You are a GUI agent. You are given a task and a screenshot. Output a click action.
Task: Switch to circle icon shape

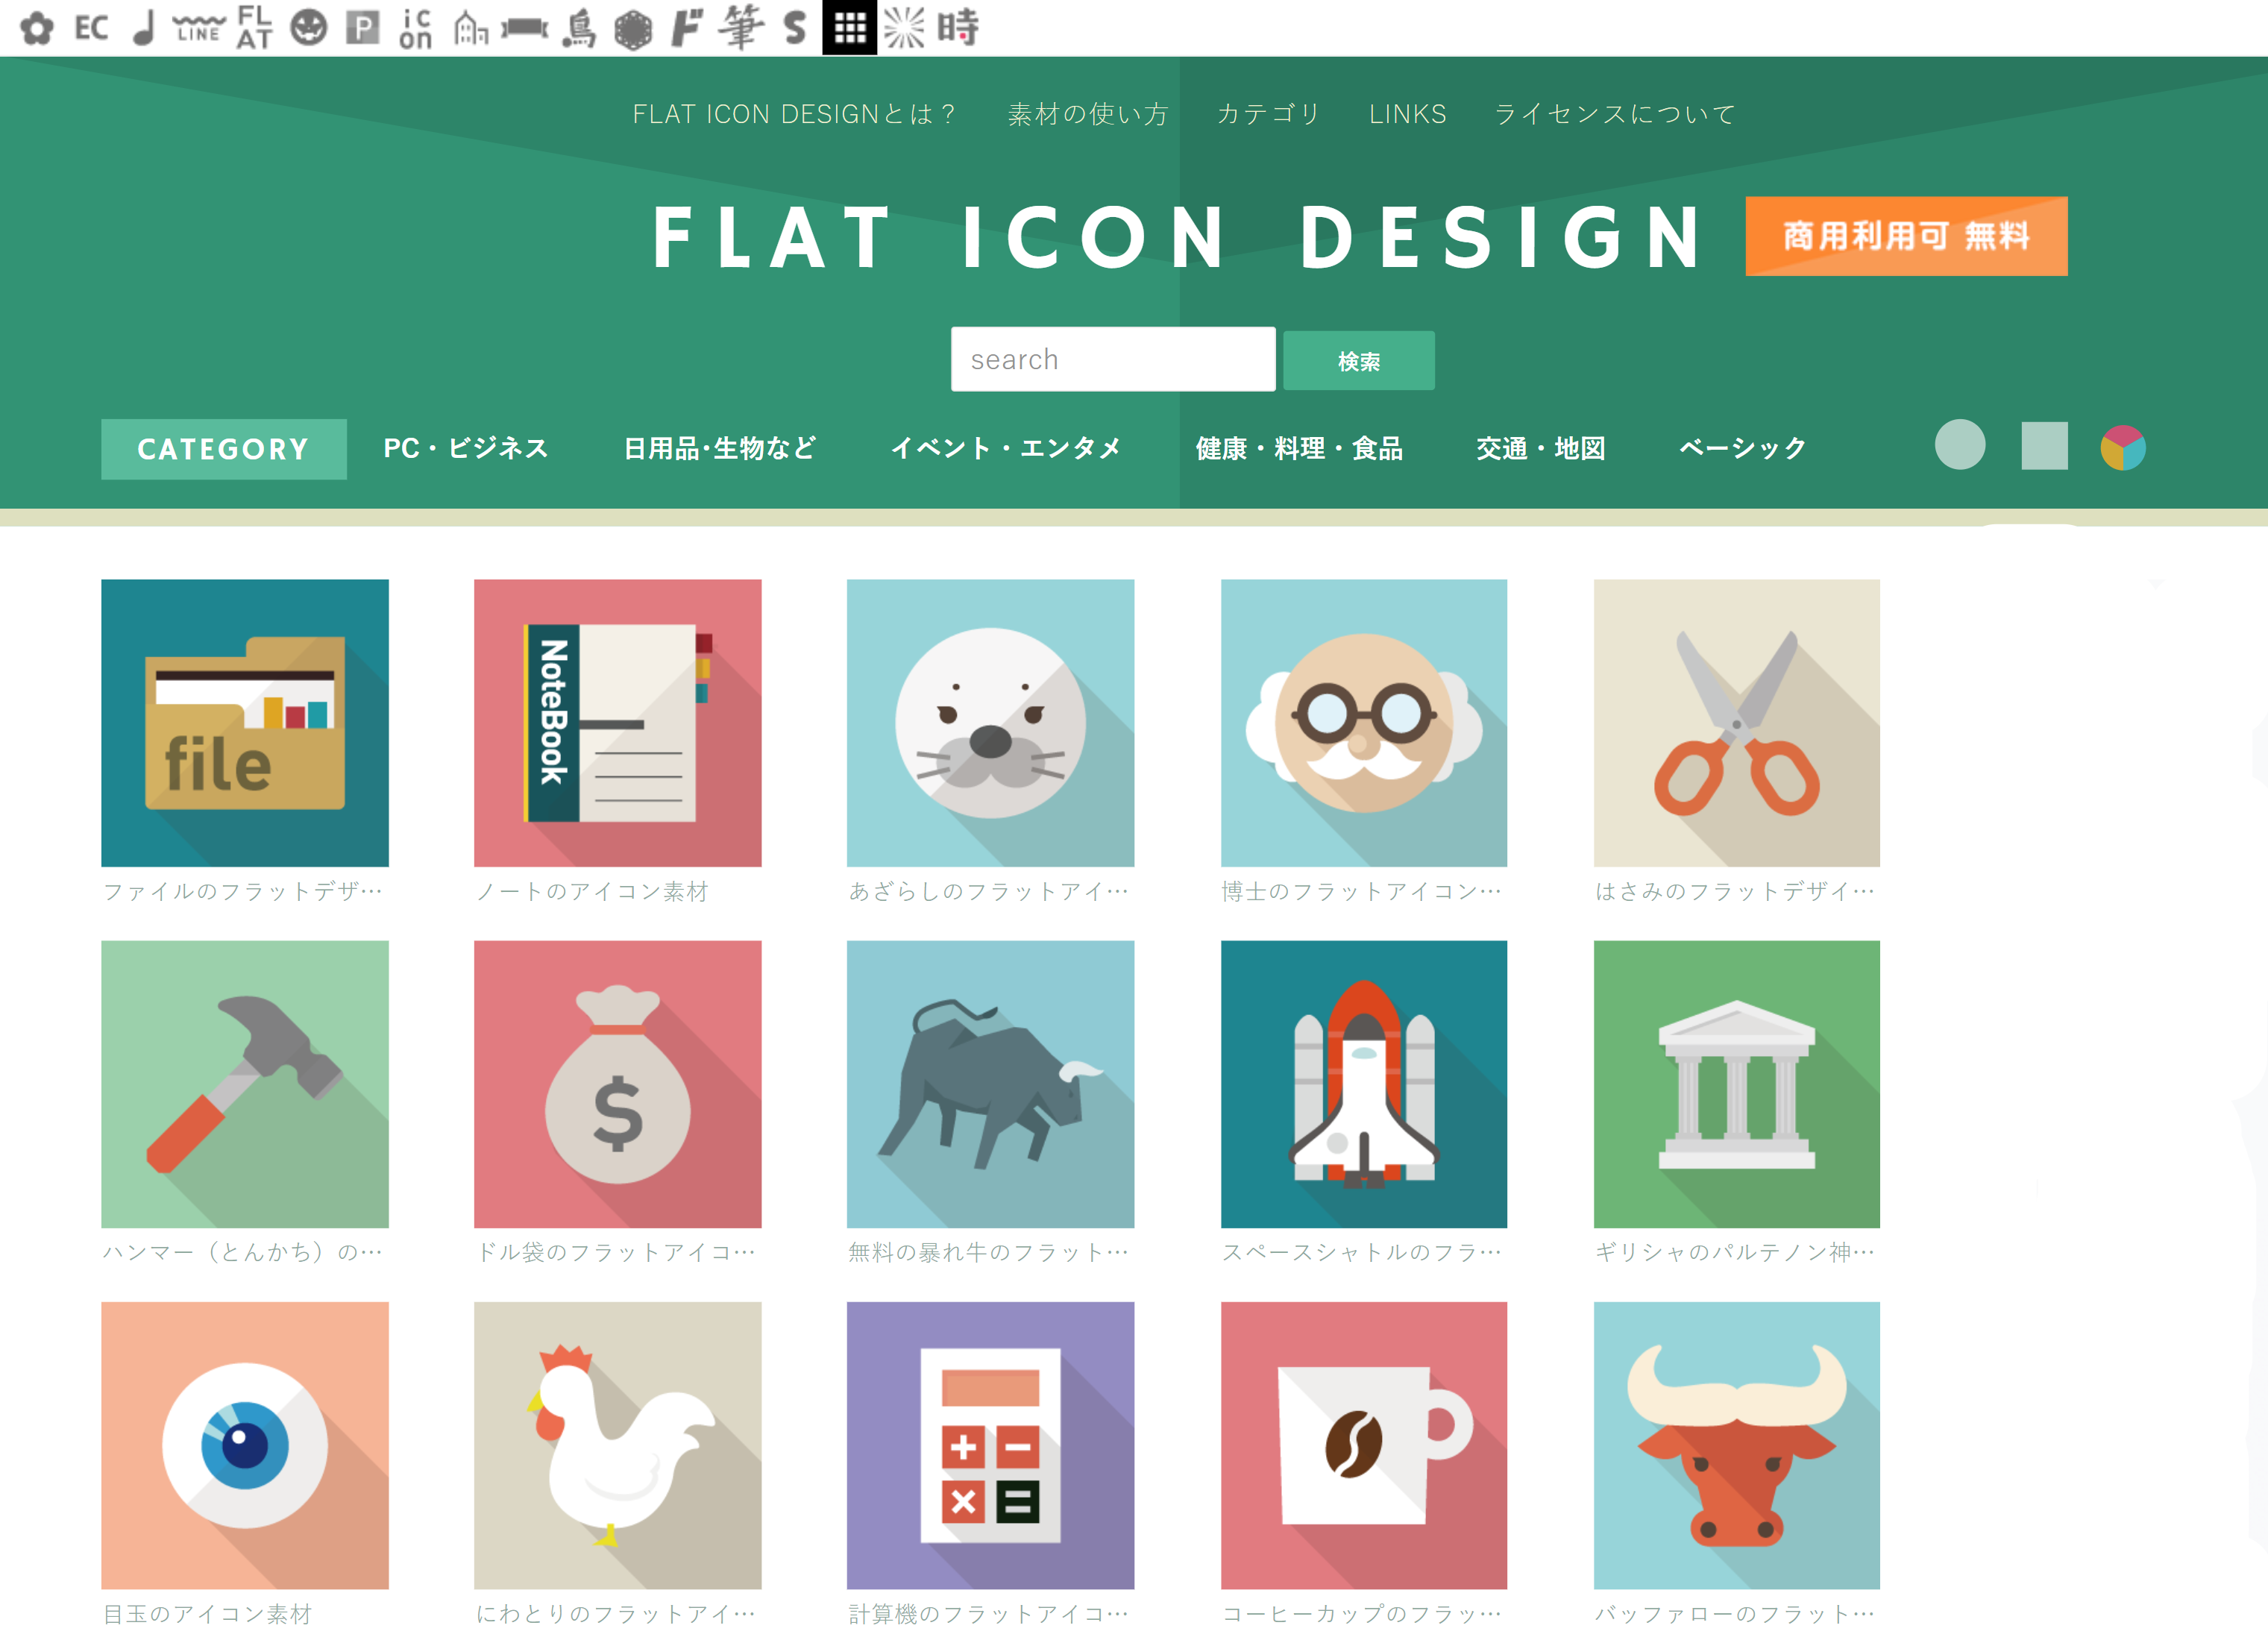click(x=1959, y=445)
